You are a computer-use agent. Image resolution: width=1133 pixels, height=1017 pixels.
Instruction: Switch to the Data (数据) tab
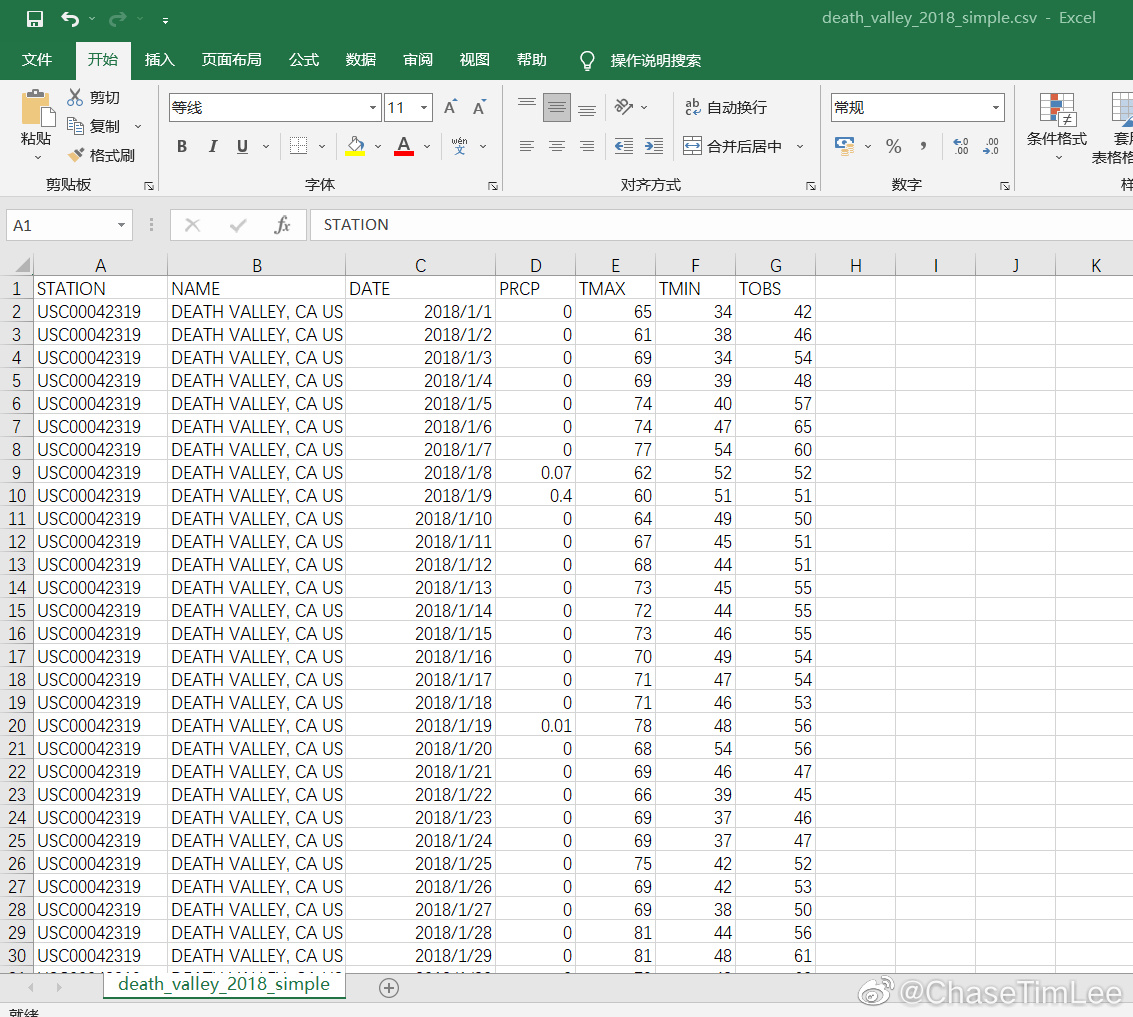coord(361,60)
